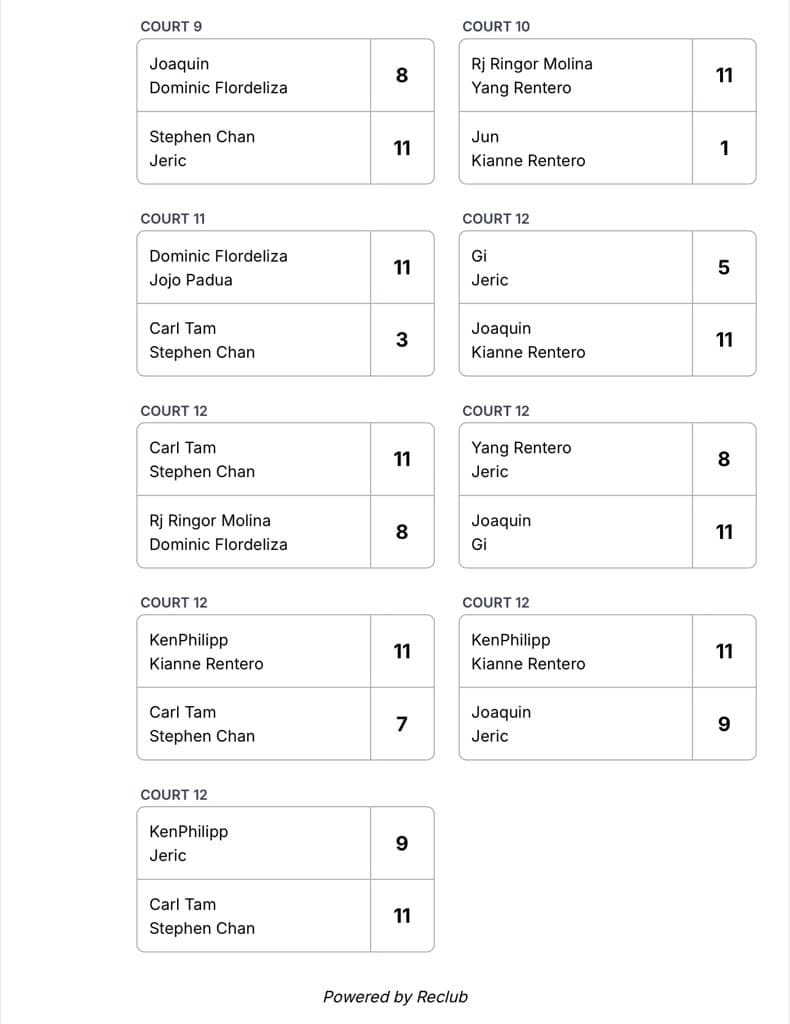
Task: Select the Joaquin and Jeric team row
Action: point(607,724)
